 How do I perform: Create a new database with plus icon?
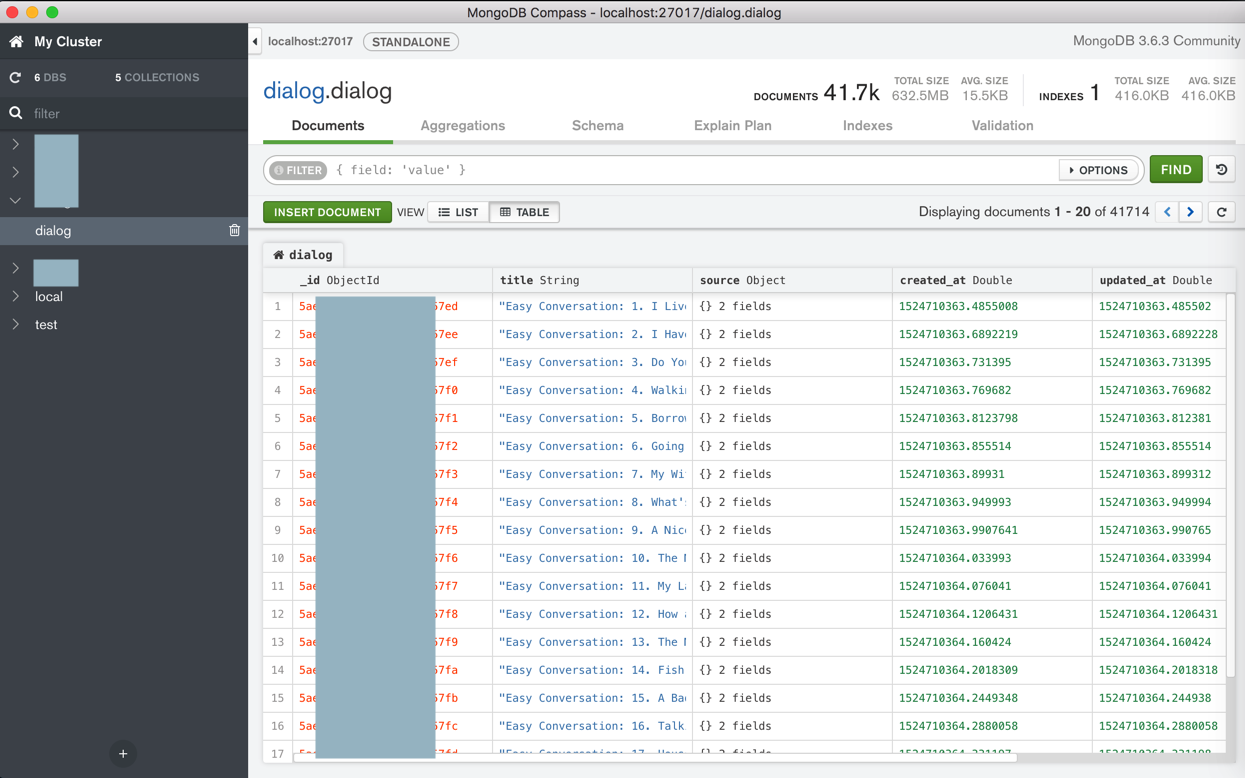pyautogui.click(x=123, y=754)
